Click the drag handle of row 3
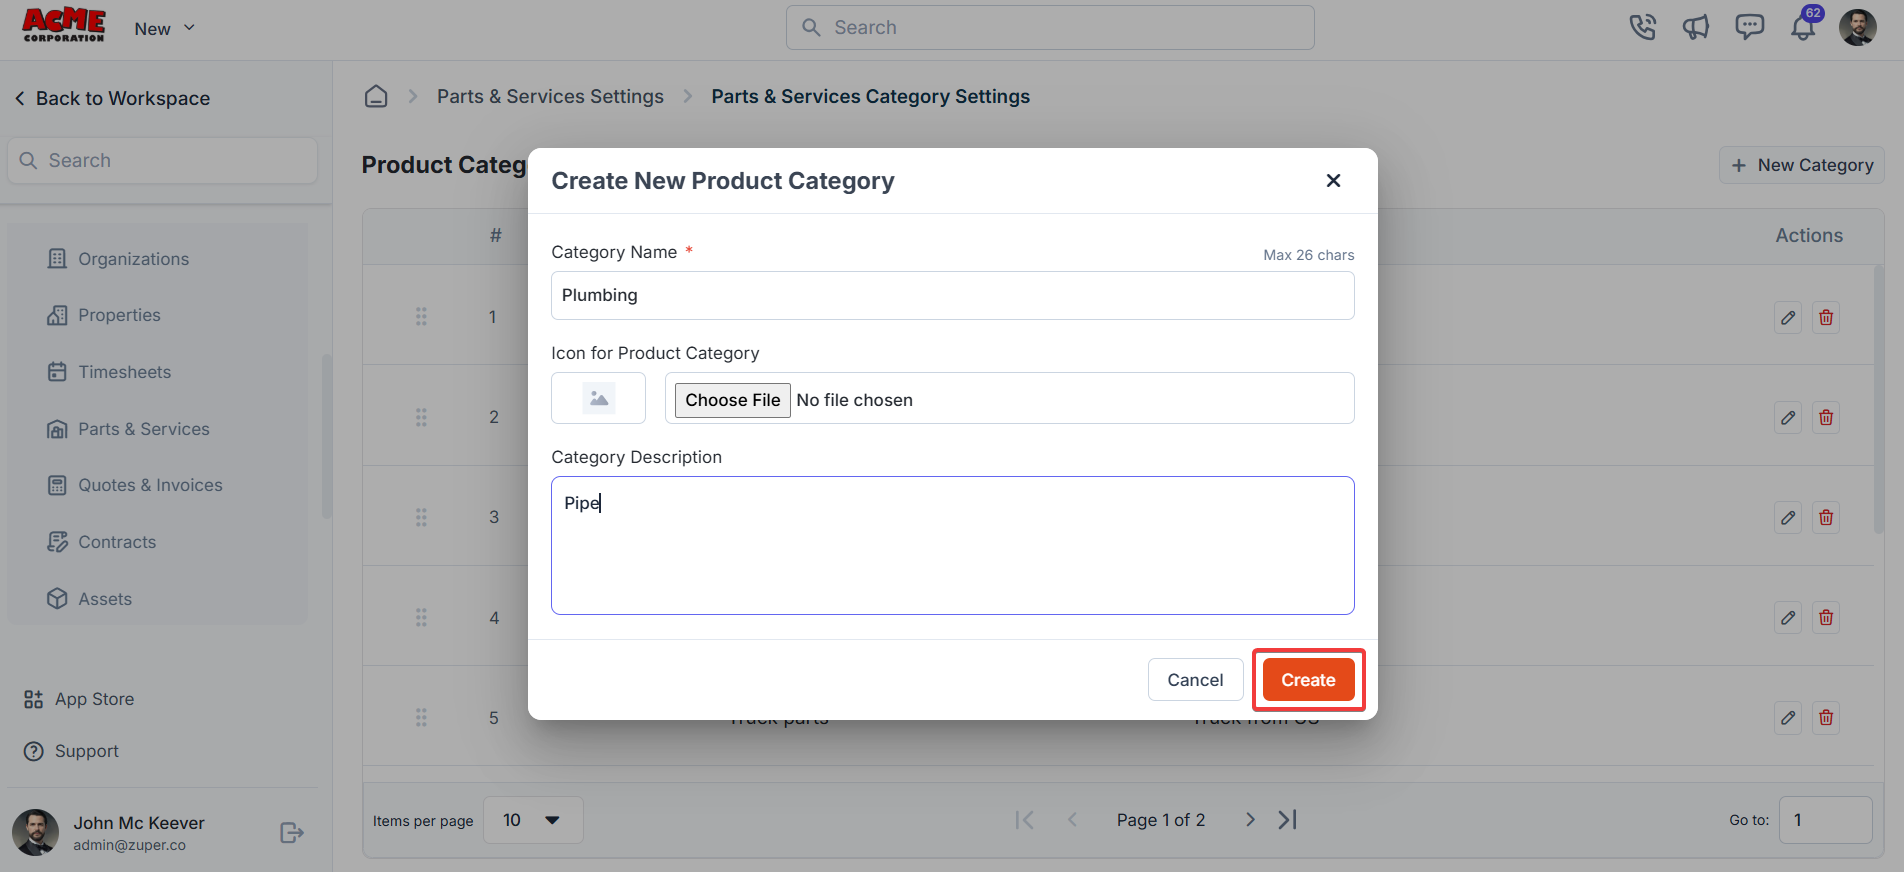 (421, 517)
